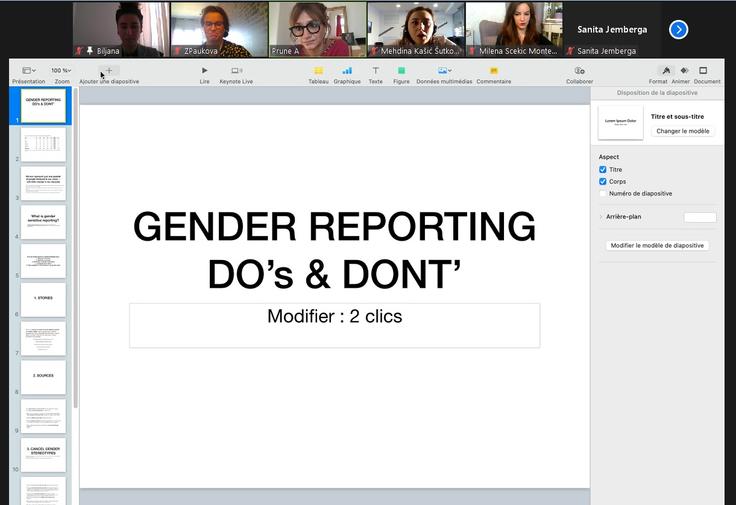Add a text box with Texte
This screenshot has width=736, height=505.
coord(375,71)
